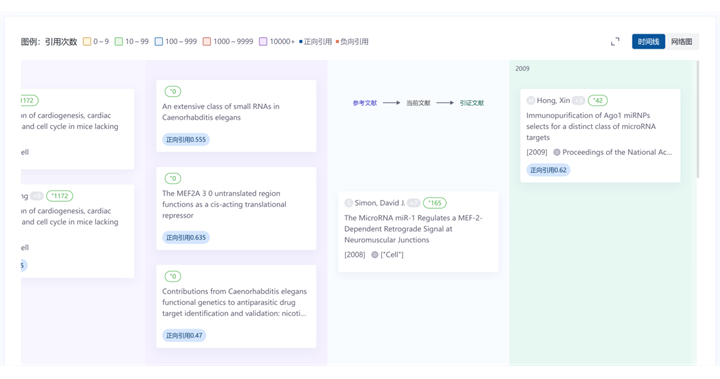Click the additional authors badge after Simon, David J.
The image size is (720, 379).
(x=414, y=203)
